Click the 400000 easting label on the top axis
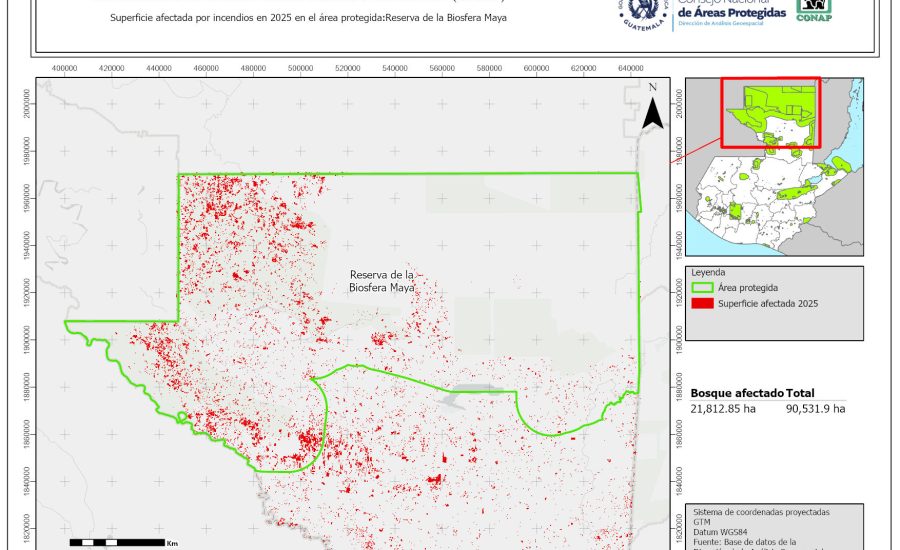This screenshot has width=900, height=550. (x=64, y=68)
